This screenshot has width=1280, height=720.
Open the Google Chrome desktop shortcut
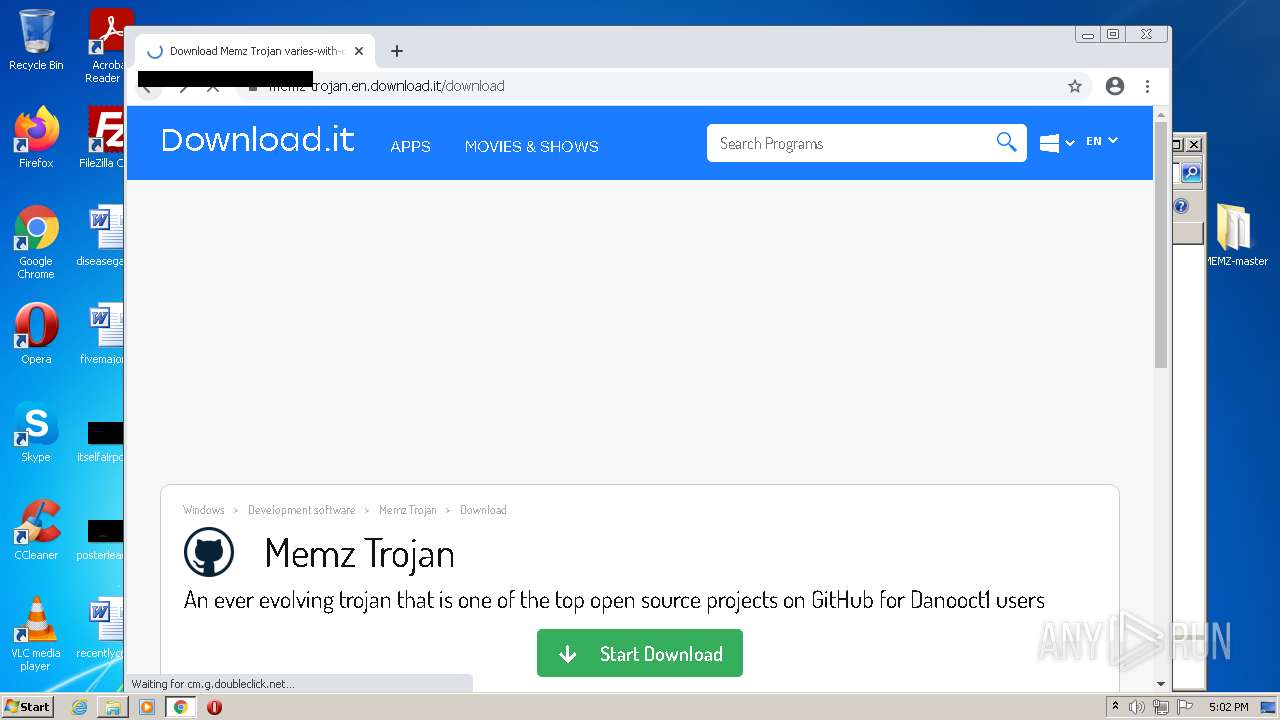click(36, 242)
